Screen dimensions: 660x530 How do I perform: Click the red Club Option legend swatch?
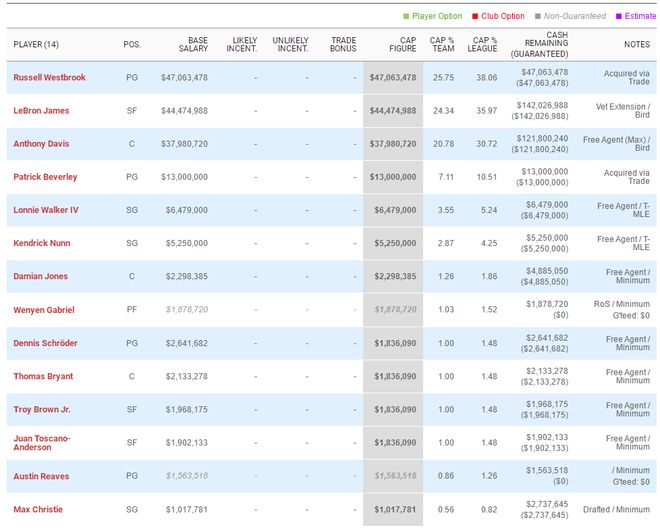[x=477, y=16]
